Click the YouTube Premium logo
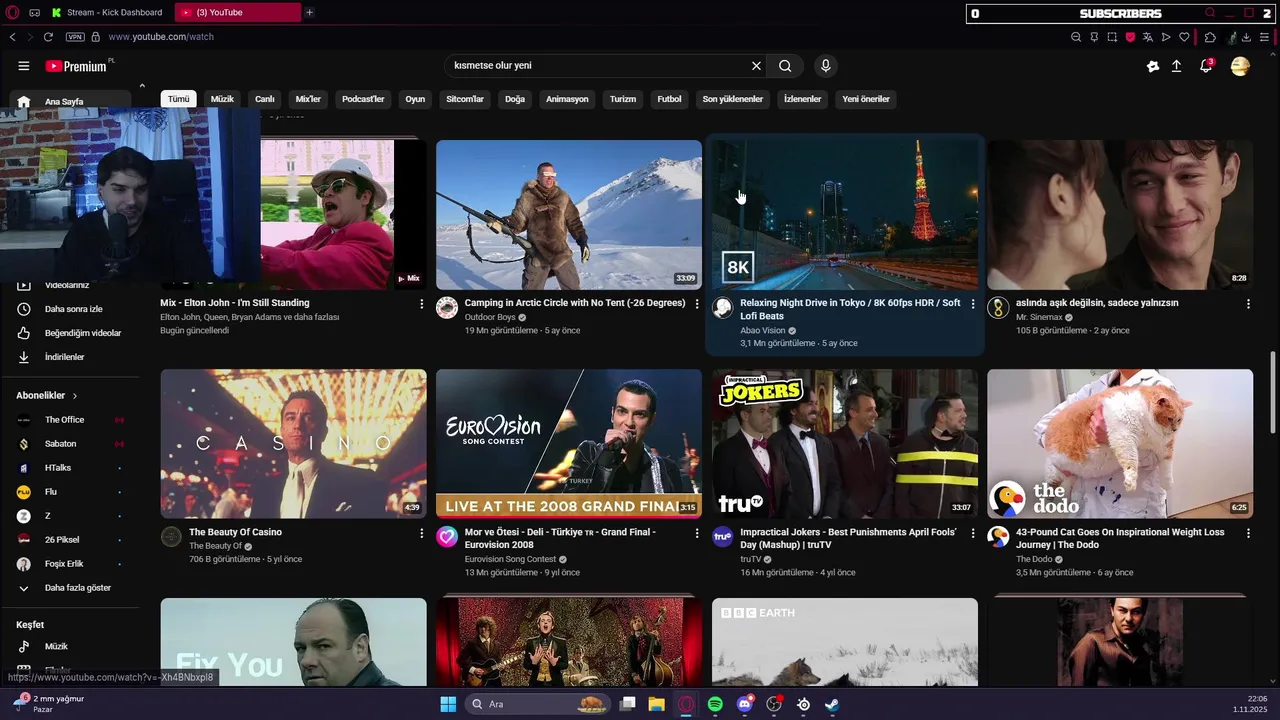Image resolution: width=1280 pixels, height=720 pixels. pos(76,66)
